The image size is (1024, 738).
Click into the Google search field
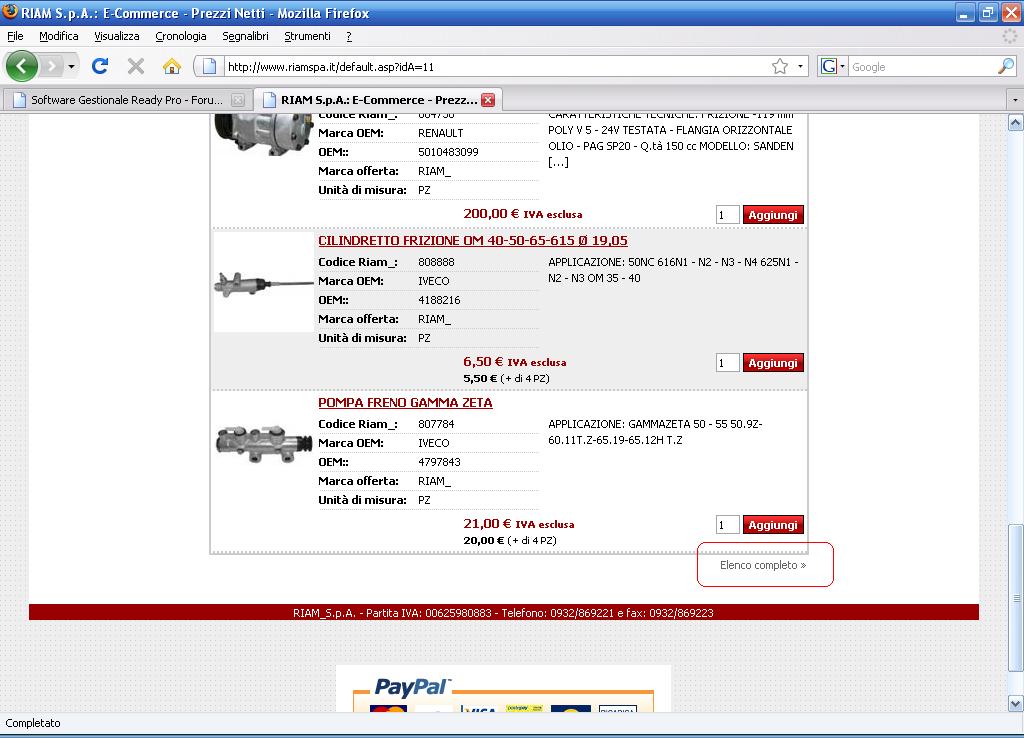click(923, 67)
